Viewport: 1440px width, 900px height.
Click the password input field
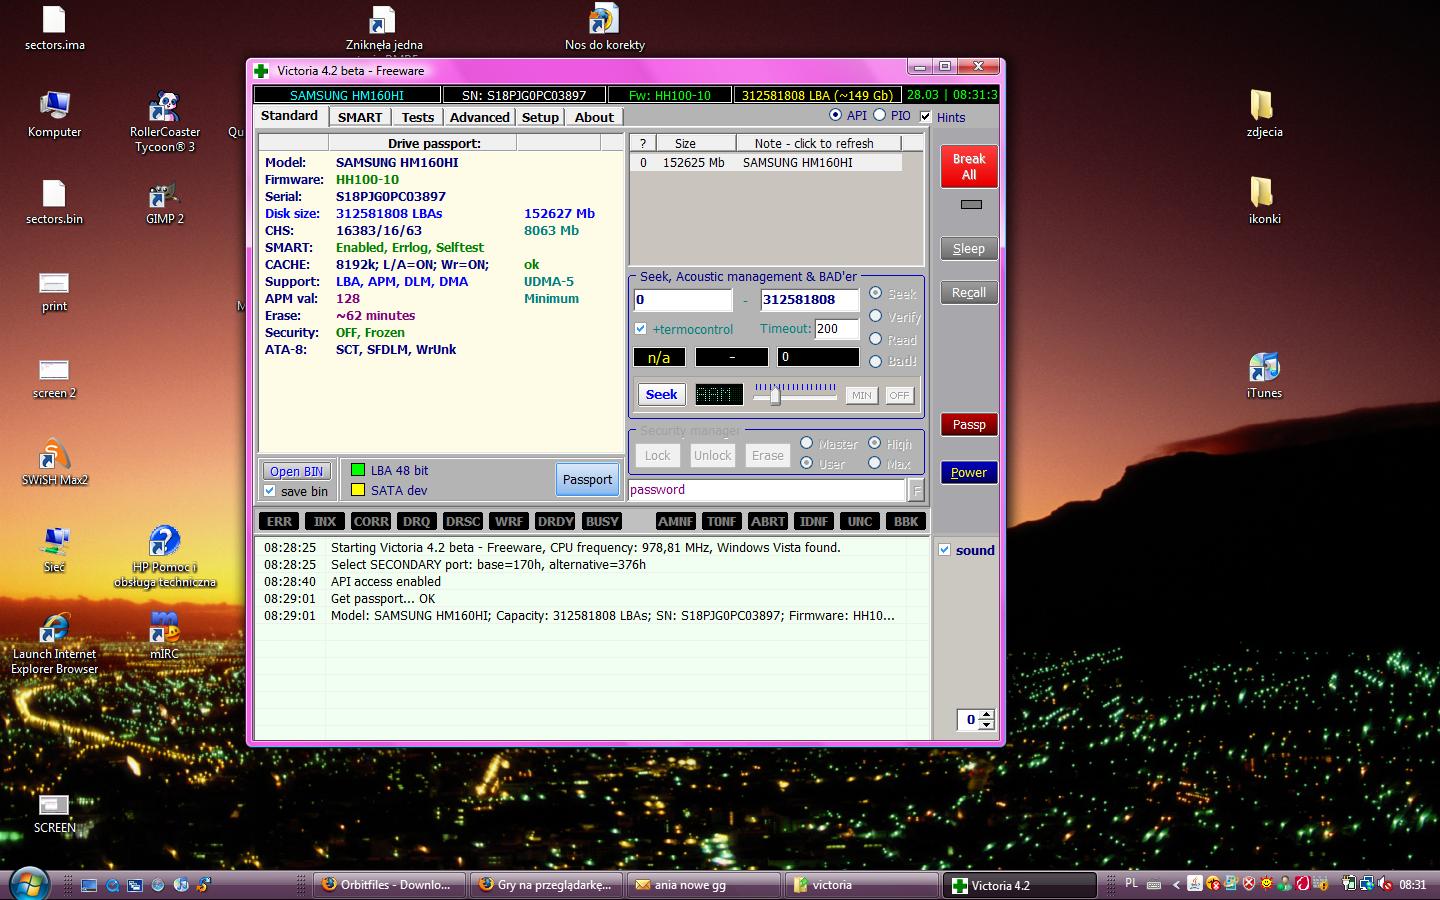pos(767,490)
